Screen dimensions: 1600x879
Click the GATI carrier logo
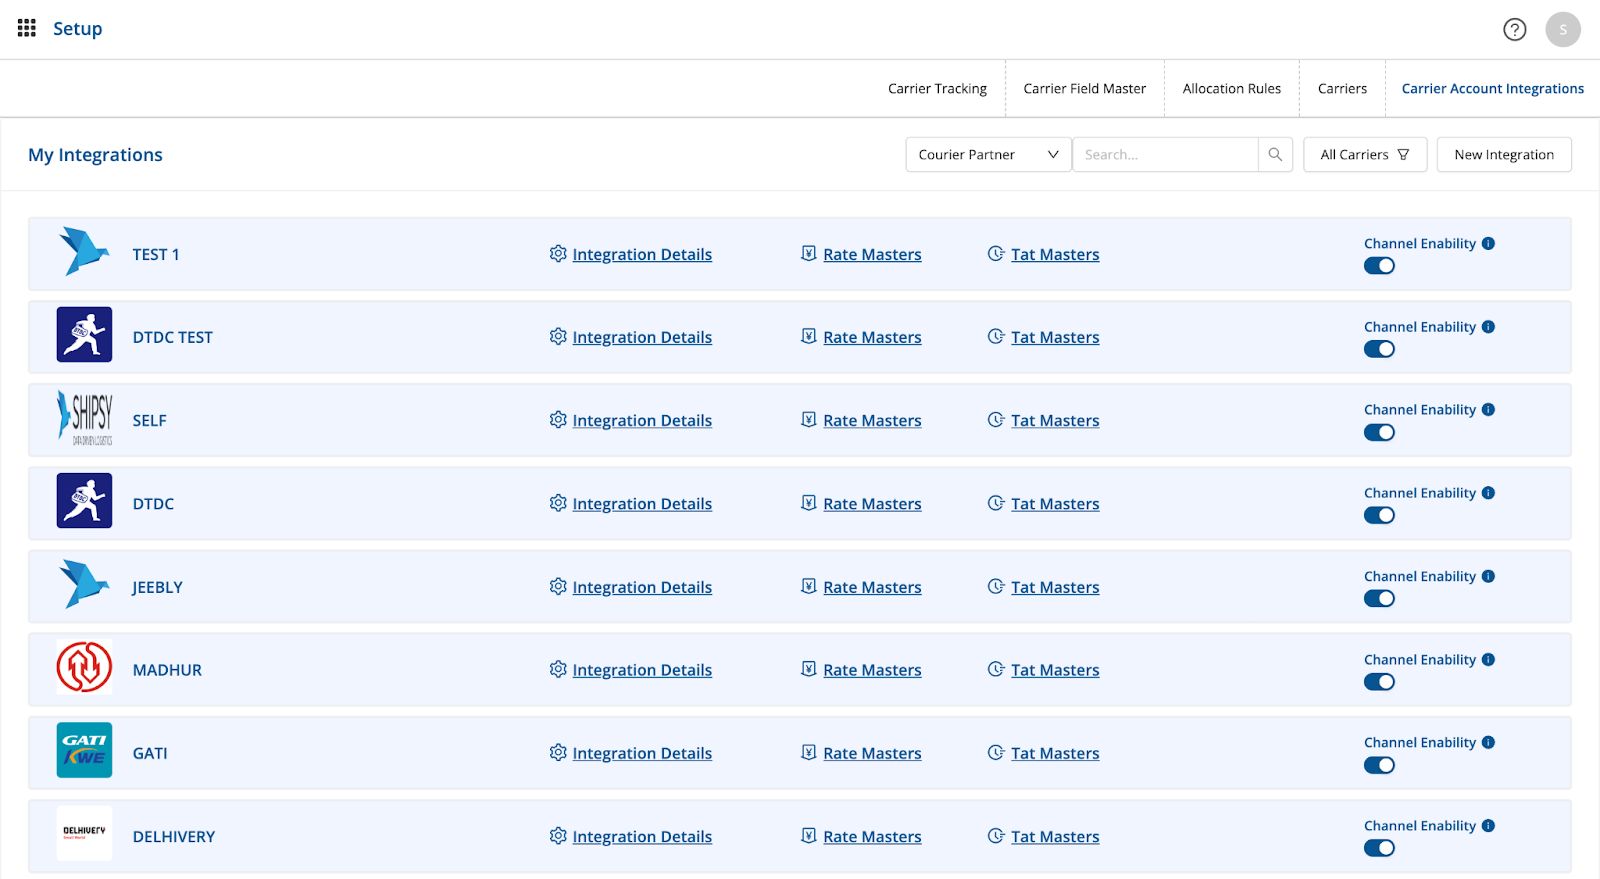(85, 750)
